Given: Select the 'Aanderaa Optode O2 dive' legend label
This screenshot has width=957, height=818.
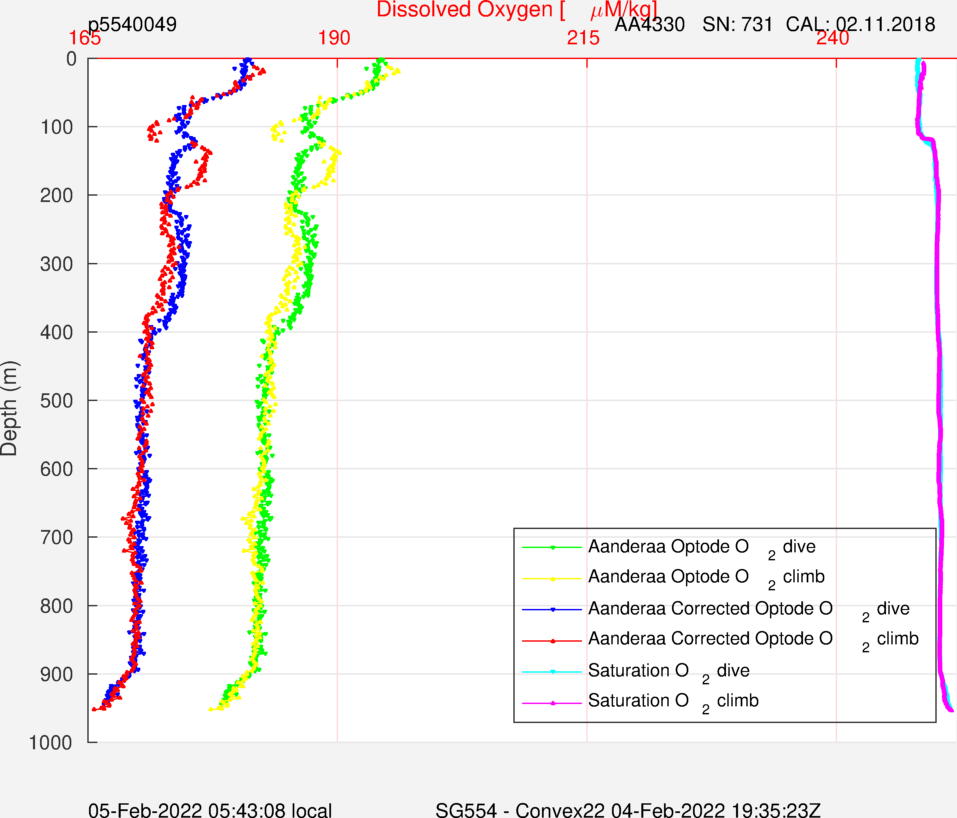Looking at the screenshot, I should click(x=702, y=548).
